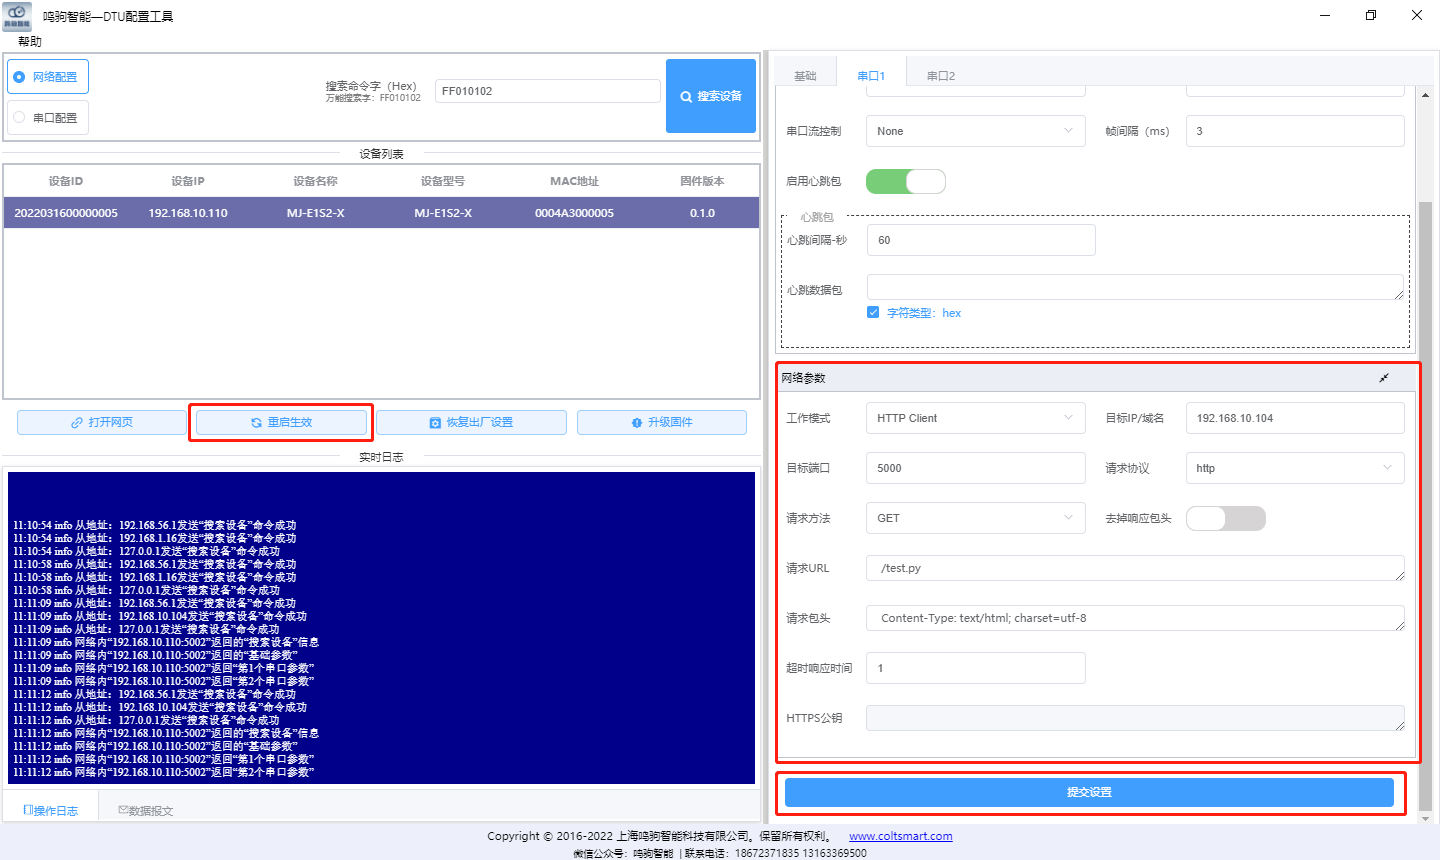The image size is (1440, 860).
Task: Click the 设备ID column header
Action: pos(66,181)
